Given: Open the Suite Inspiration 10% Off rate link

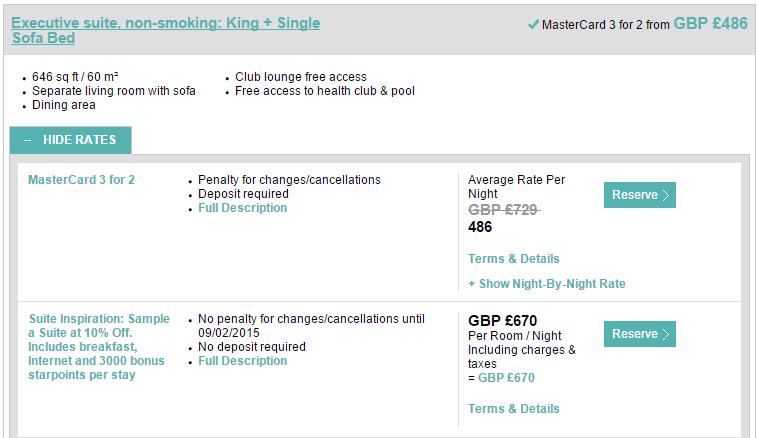Looking at the screenshot, I should (x=99, y=347).
